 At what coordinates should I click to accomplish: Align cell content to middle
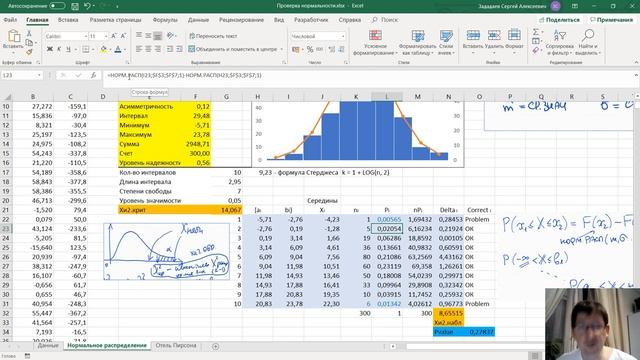[148, 36]
